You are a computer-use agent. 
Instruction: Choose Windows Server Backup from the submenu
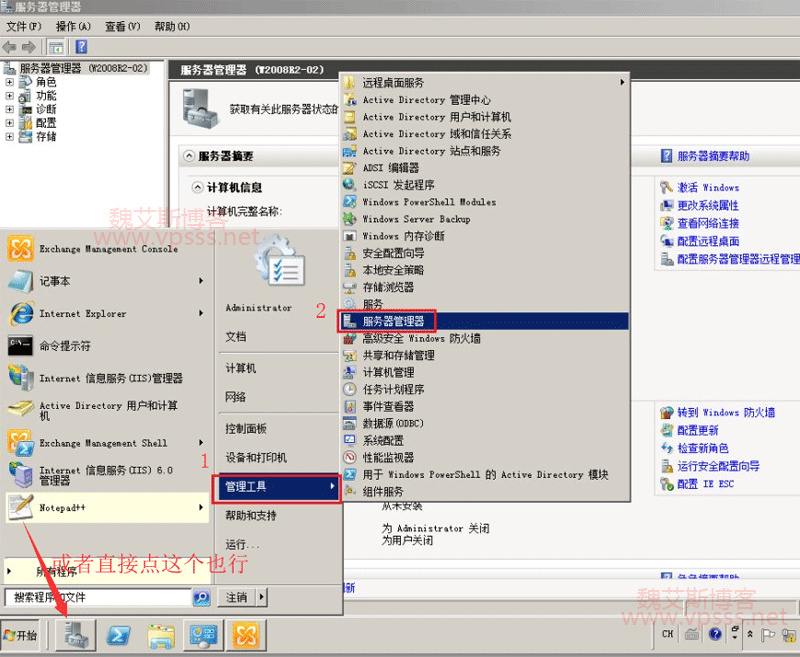(x=415, y=219)
